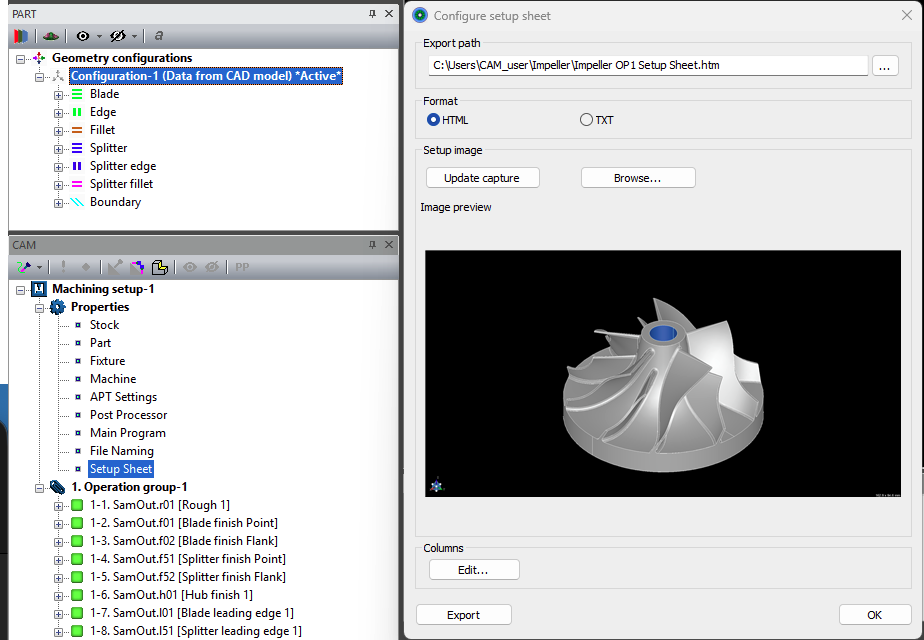
Task: Click the yellow solid simulation icon in CAM toolbar
Action: pos(162,267)
